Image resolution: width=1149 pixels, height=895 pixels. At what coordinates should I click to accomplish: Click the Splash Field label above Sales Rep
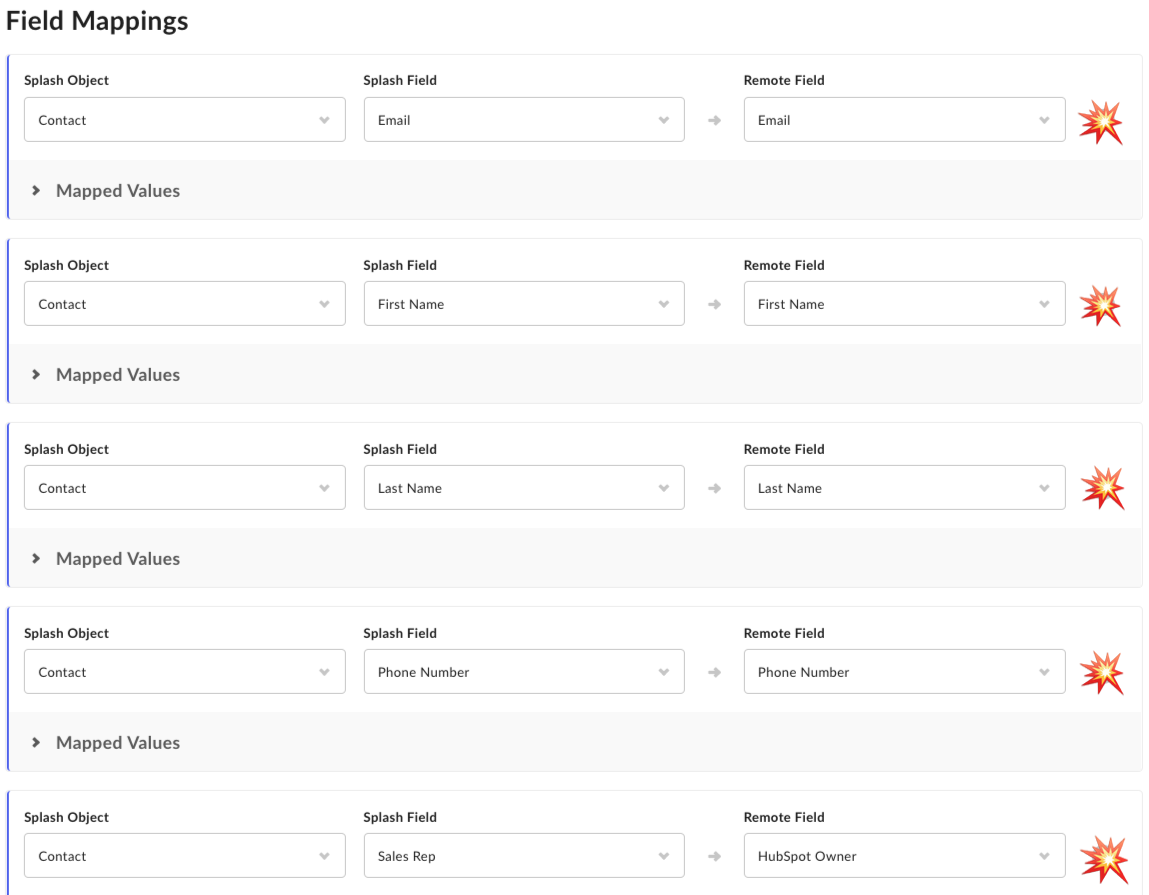point(400,817)
